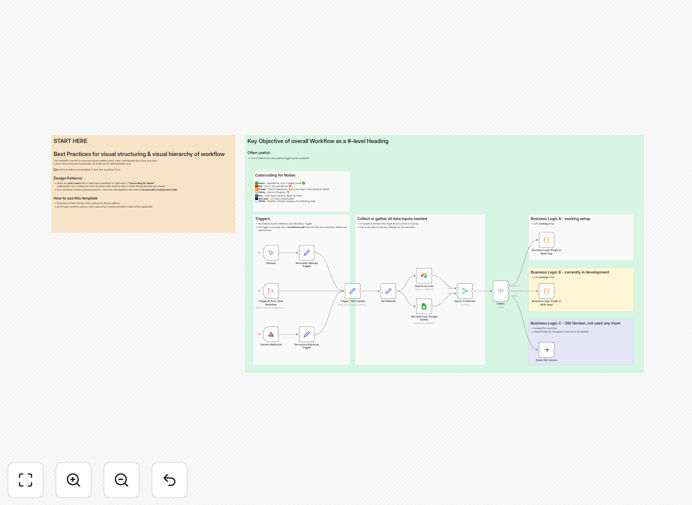Image resolution: width=692 pixels, height=505 pixels.
Task: Click 'Business Logic C - Old Version' title
Action: pyautogui.click(x=575, y=323)
